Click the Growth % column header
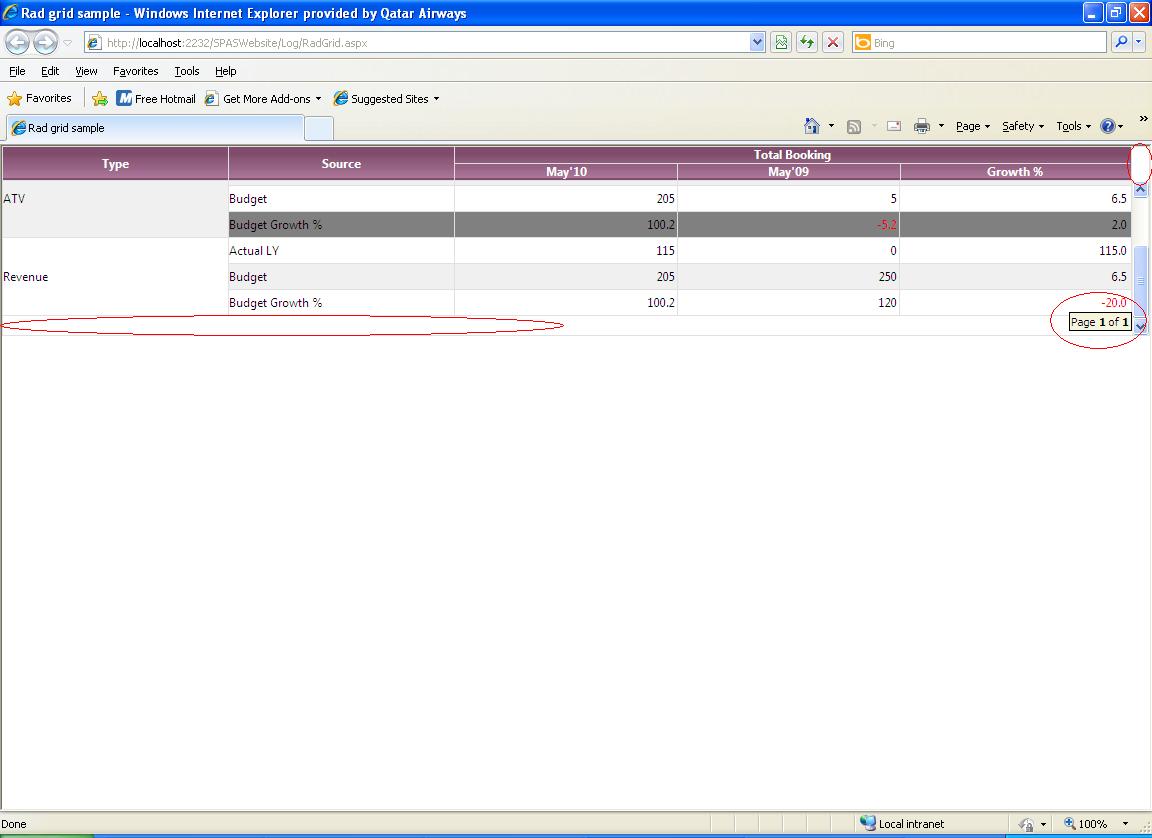The width and height of the screenshot is (1152, 838). point(1015,172)
